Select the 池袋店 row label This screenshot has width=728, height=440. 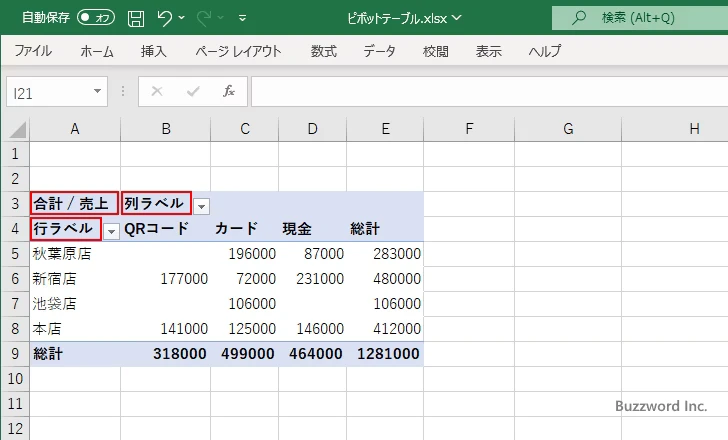[75, 304]
